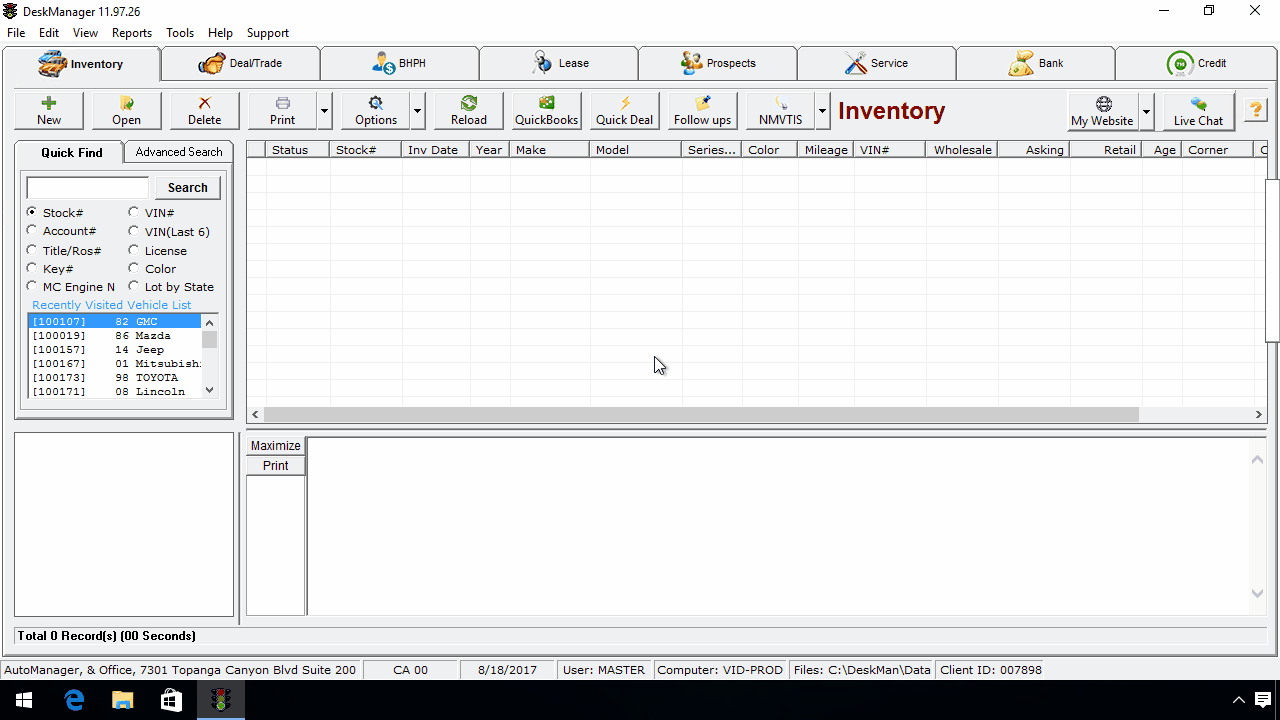The height and width of the screenshot is (720, 1280).
Task: Open QuickBooks integration from the toolbar
Action: click(x=545, y=110)
